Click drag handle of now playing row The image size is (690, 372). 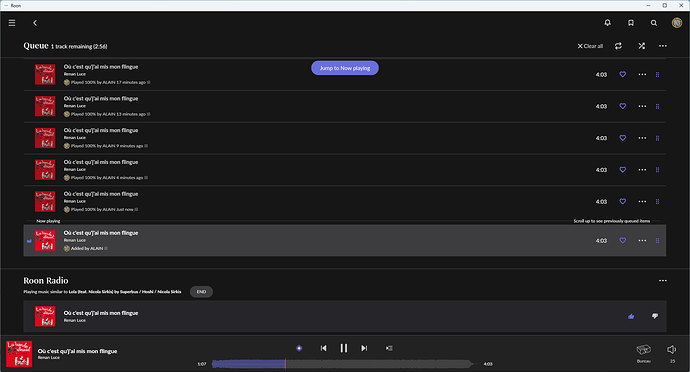click(657, 240)
